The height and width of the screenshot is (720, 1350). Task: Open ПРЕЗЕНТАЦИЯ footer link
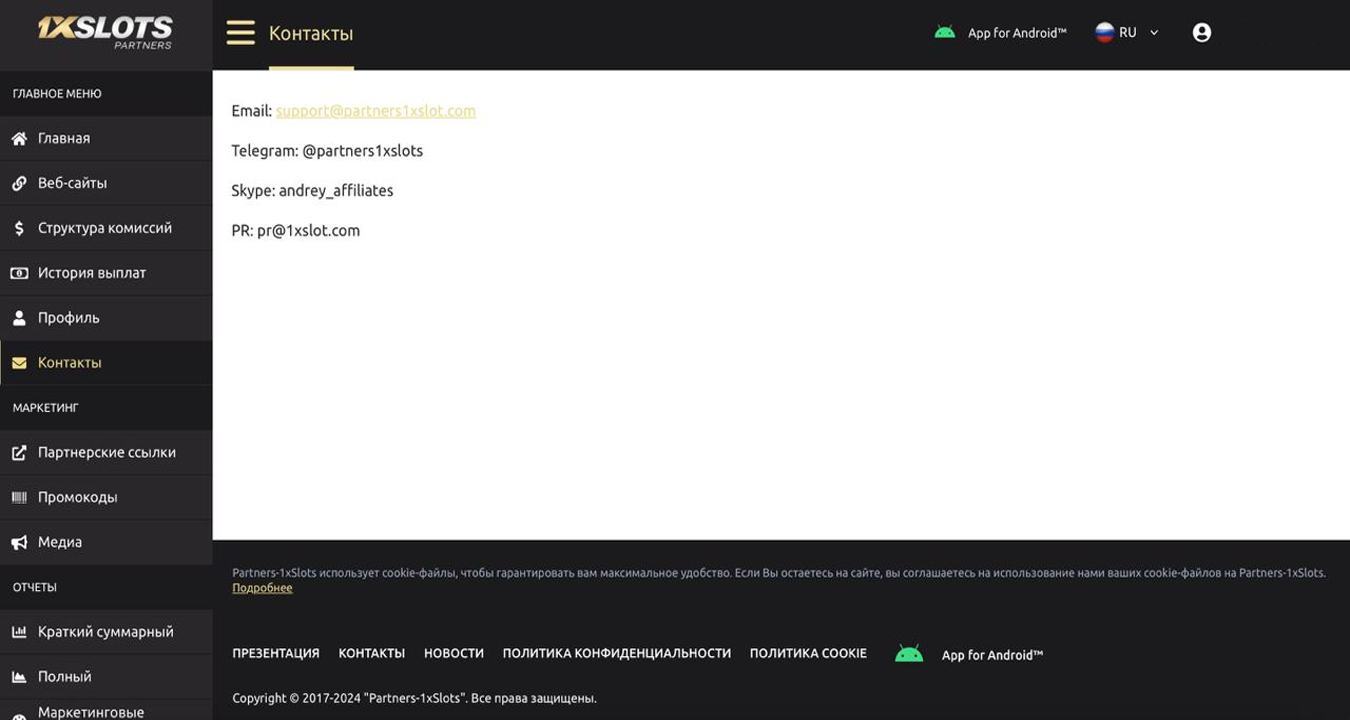(x=276, y=653)
